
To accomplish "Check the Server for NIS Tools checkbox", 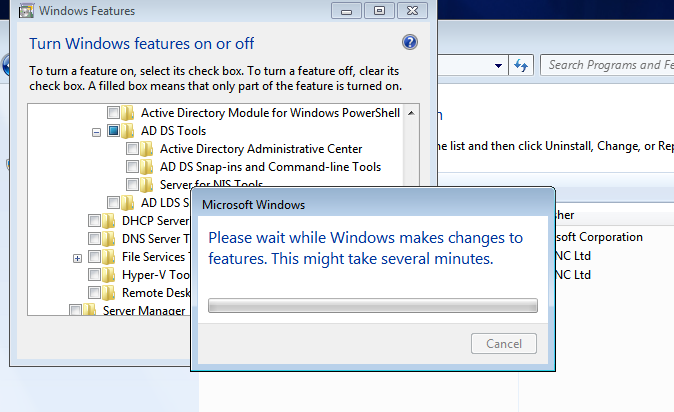I will (x=132, y=185).
